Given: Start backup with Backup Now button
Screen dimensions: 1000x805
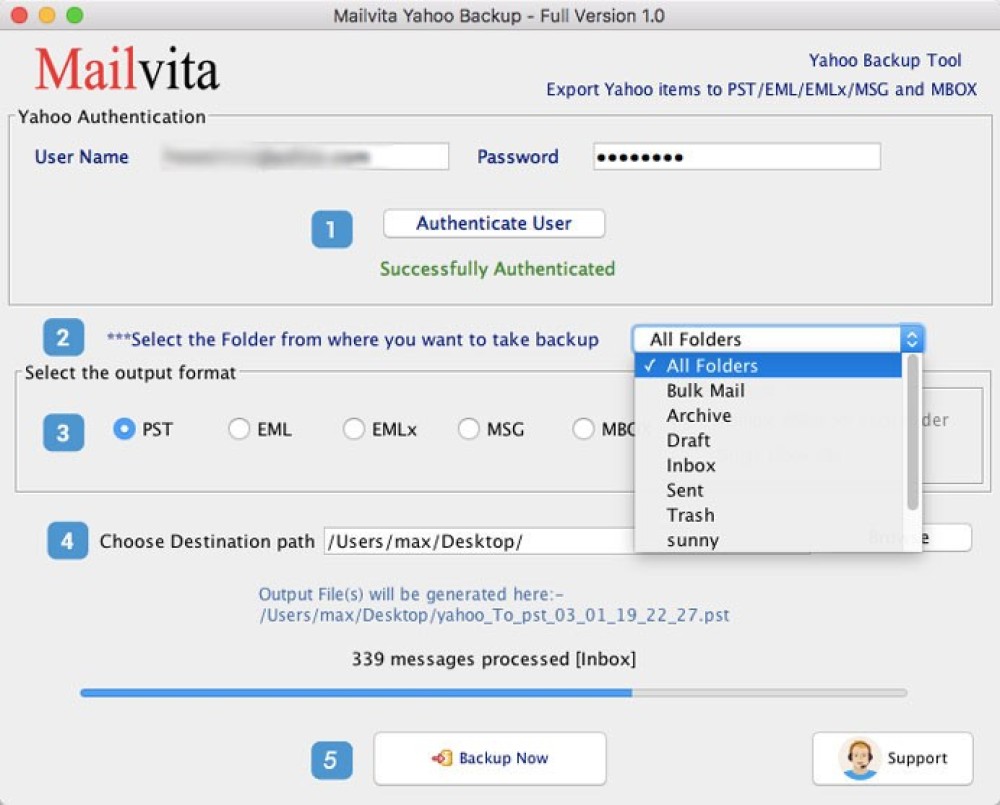Looking at the screenshot, I should click(x=490, y=758).
